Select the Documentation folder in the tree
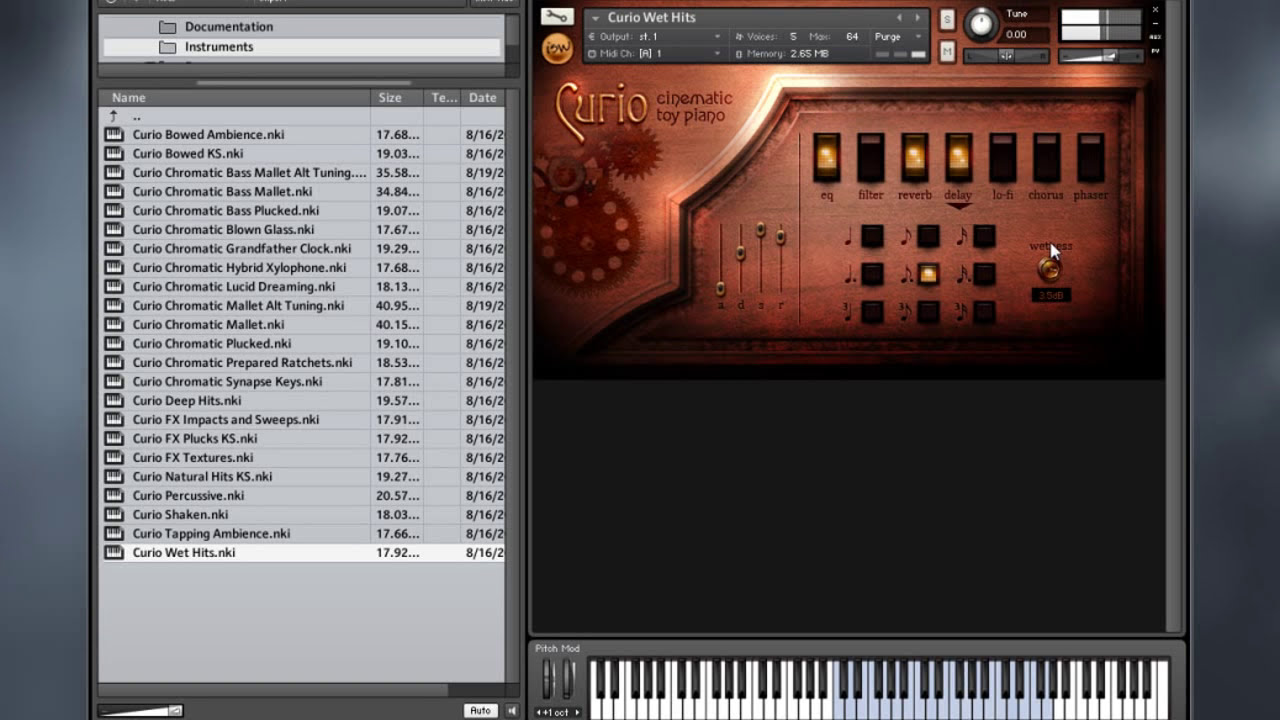This screenshot has width=1280, height=720. pos(302,27)
